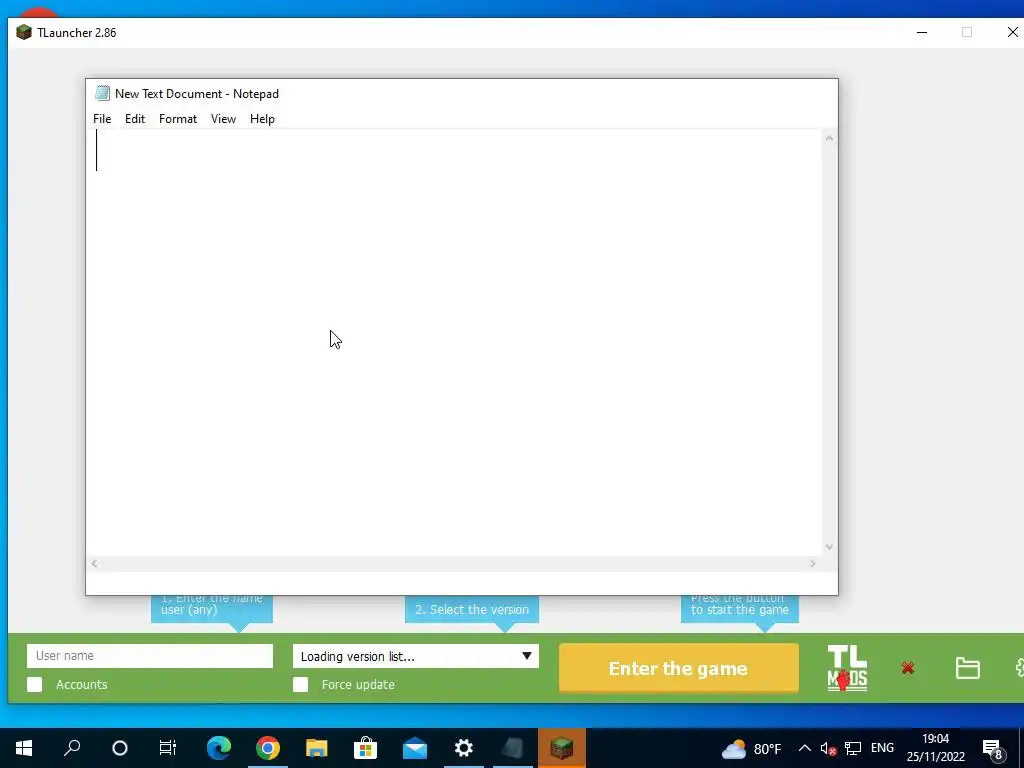Click the ENG language indicator
The width and height of the screenshot is (1024, 768).
pyautogui.click(x=882, y=748)
